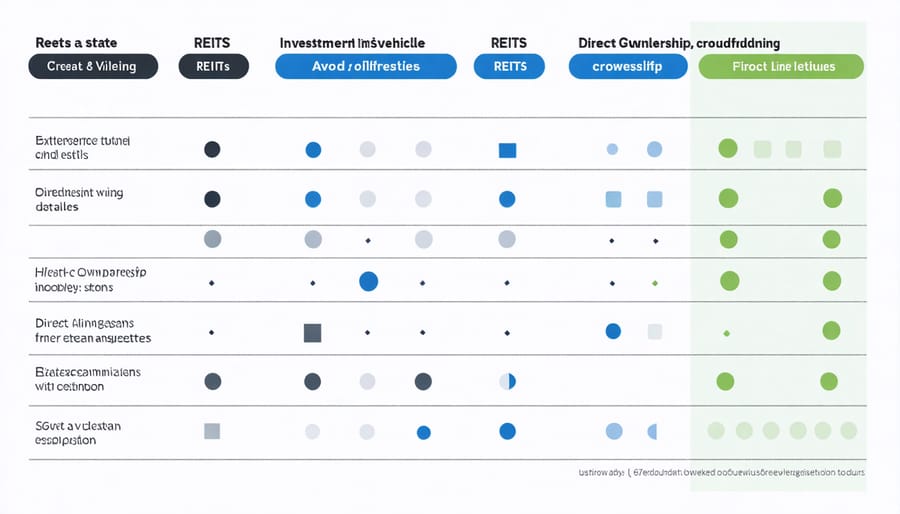Screen dimensions: 900x514
Task: Click the blue REITS pill button
Action: [x=508, y=67]
